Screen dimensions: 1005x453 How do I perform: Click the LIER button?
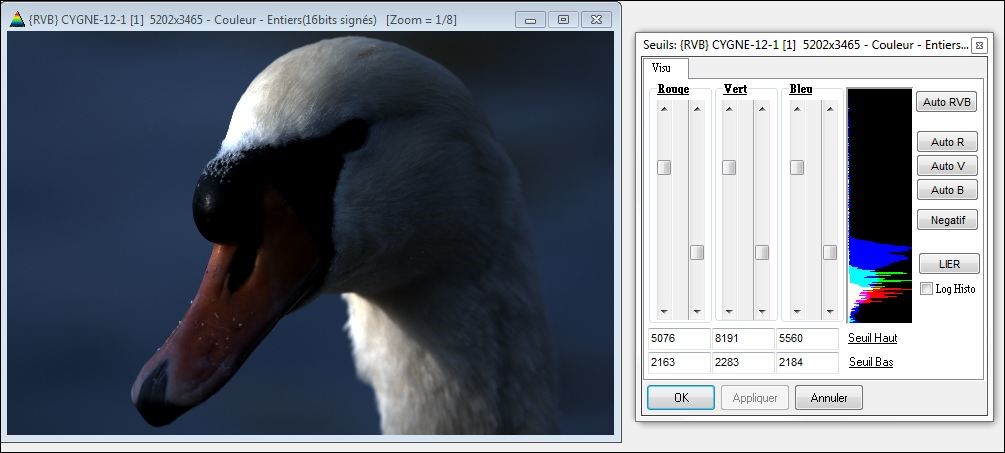pyautogui.click(x=946, y=265)
